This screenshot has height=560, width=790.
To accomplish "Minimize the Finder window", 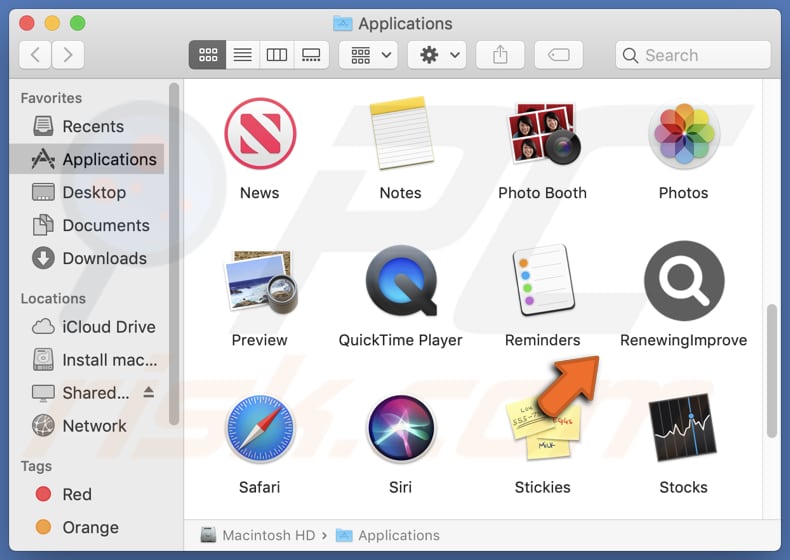I will (52, 23).
